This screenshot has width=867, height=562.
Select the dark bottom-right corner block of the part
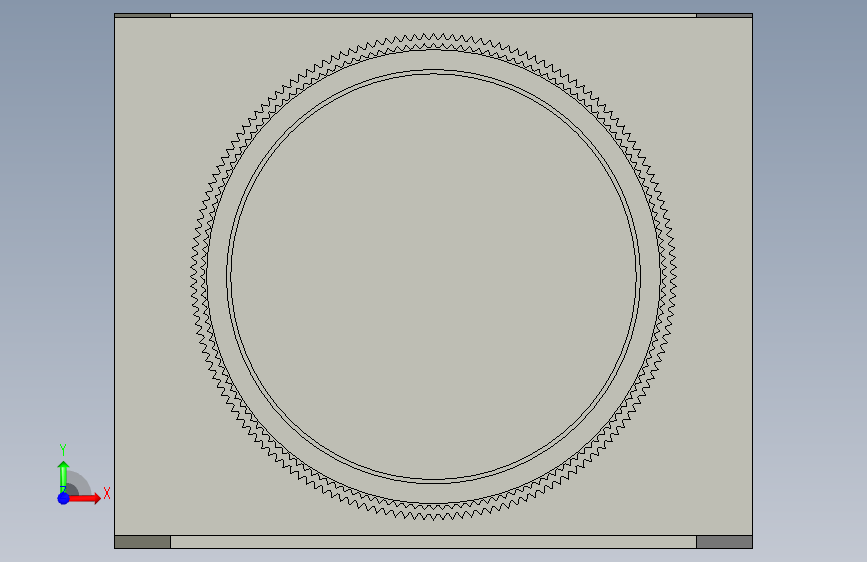tap(724, 542)
